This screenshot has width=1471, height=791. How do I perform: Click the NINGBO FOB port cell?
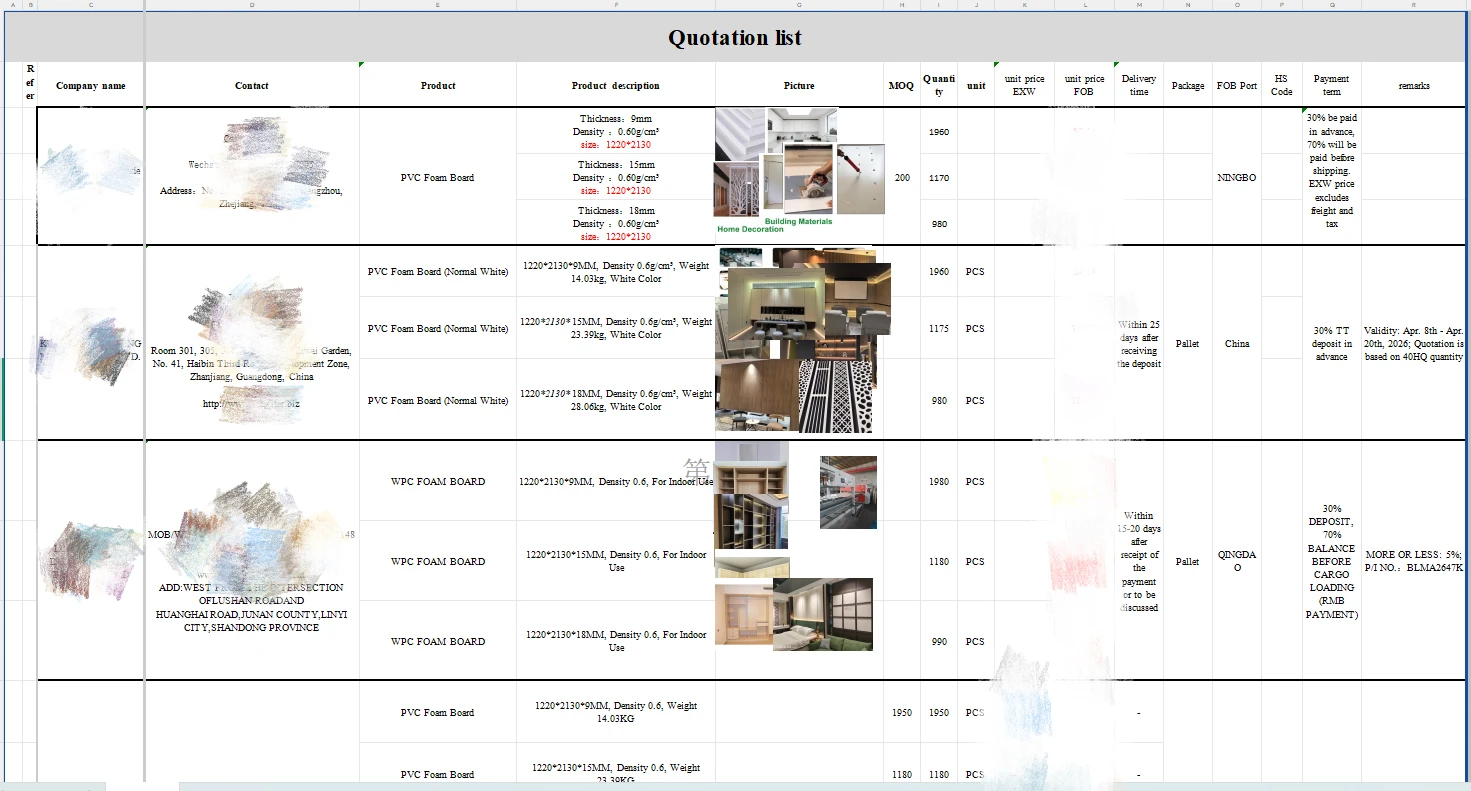[x=1237, y=178]
